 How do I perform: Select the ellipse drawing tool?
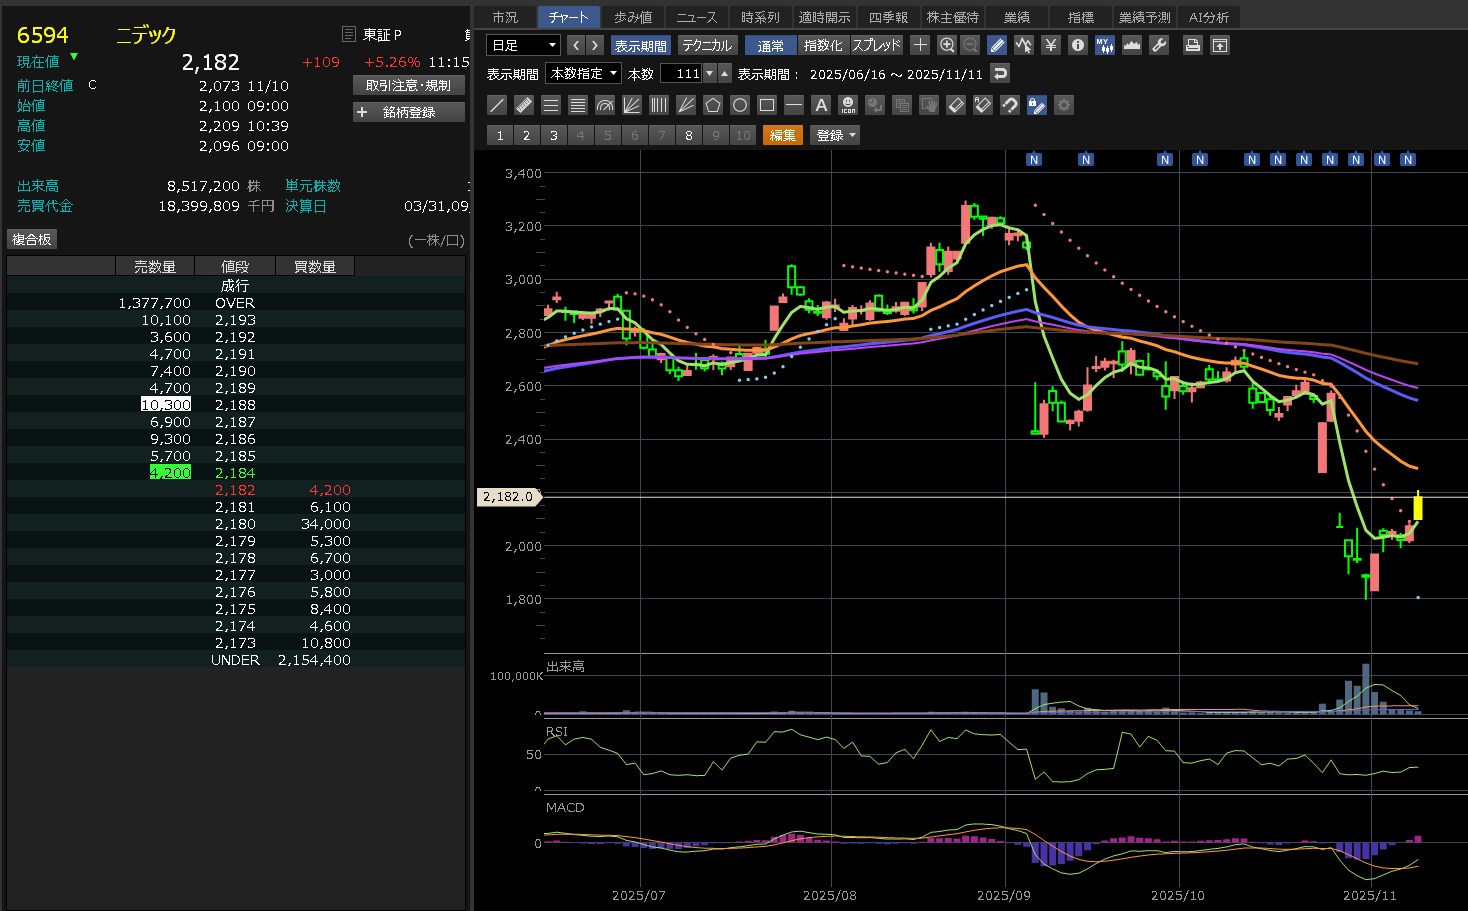coord(740,105)
